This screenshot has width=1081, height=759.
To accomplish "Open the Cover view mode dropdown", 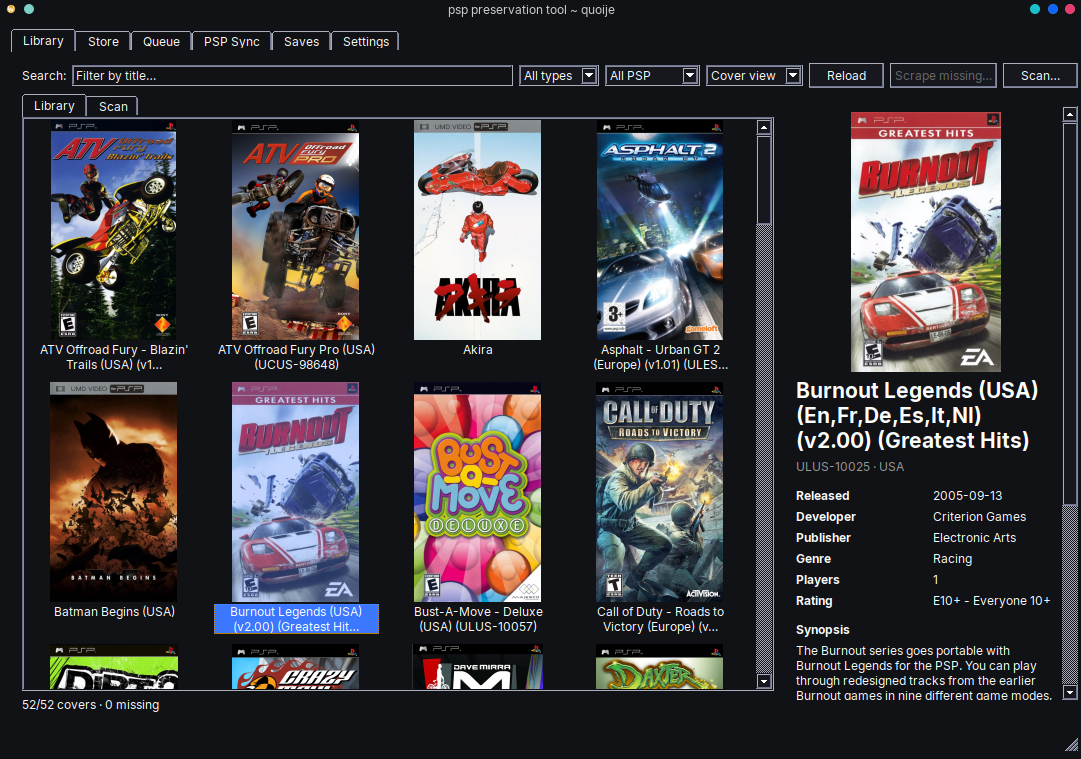I will coord(754,76).
